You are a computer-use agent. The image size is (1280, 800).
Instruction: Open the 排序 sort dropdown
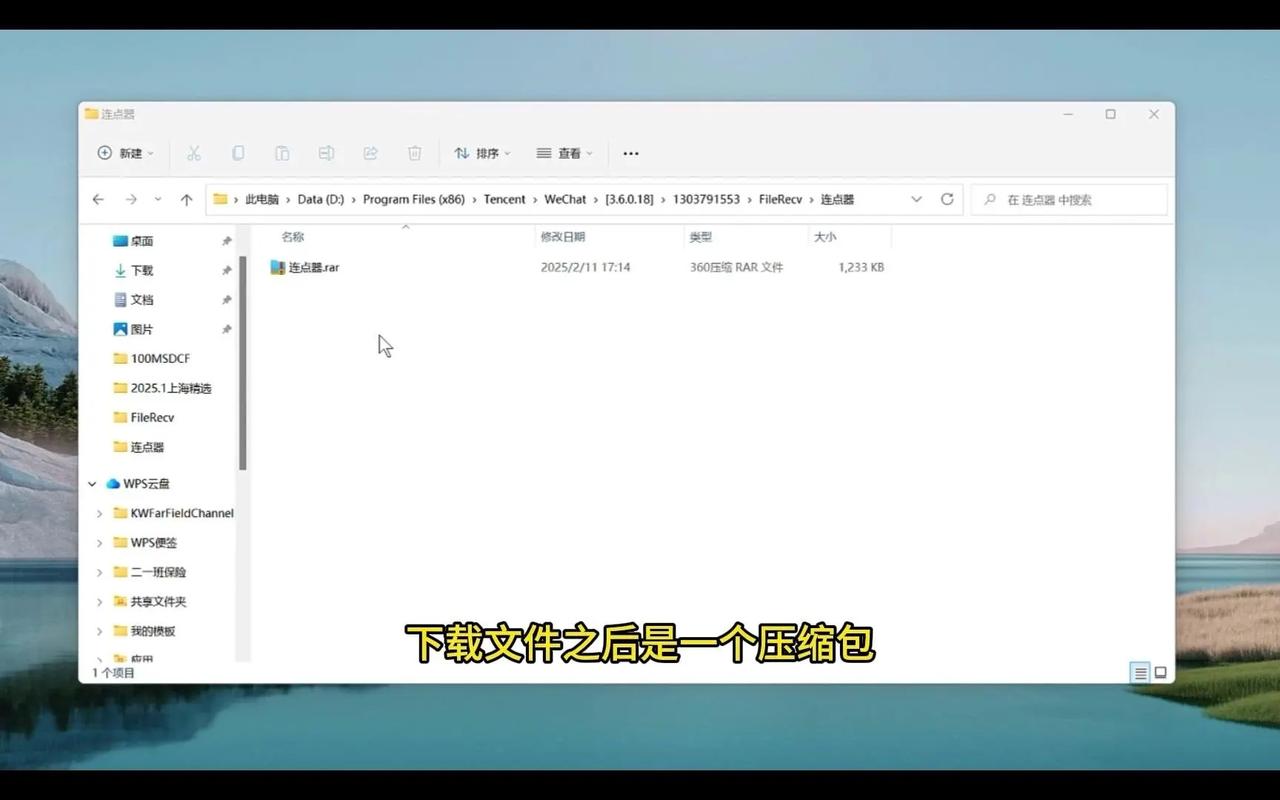click(x=482, y=153)
